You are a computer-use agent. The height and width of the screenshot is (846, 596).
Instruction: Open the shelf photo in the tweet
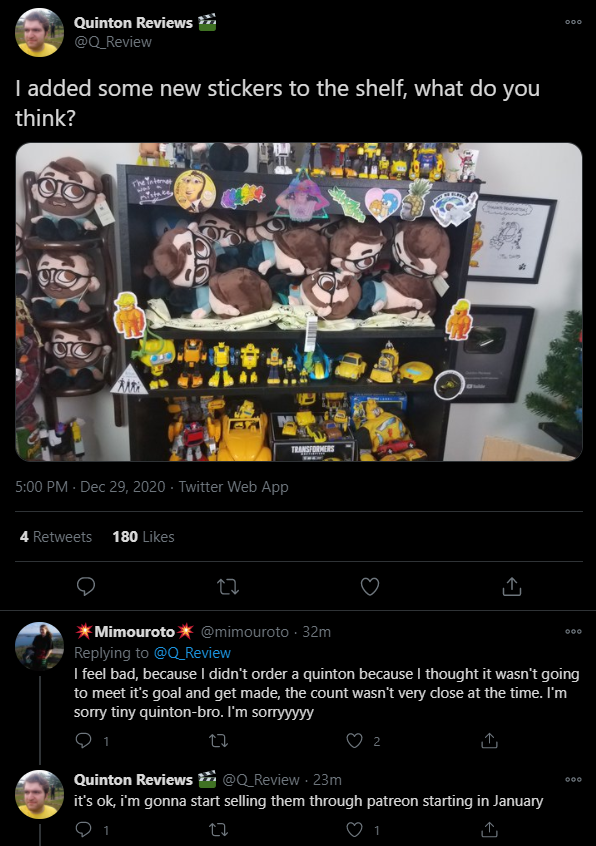(299, 302)
